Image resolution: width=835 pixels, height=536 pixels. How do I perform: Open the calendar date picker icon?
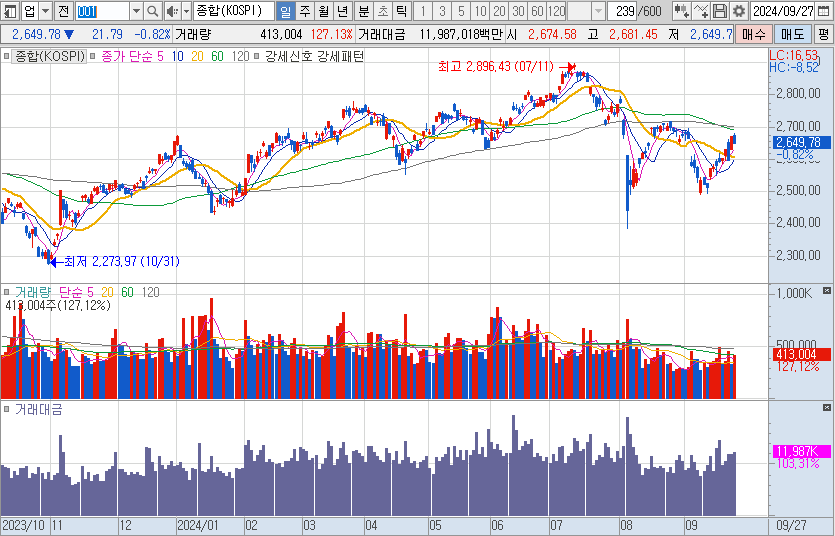click(823, 11)
